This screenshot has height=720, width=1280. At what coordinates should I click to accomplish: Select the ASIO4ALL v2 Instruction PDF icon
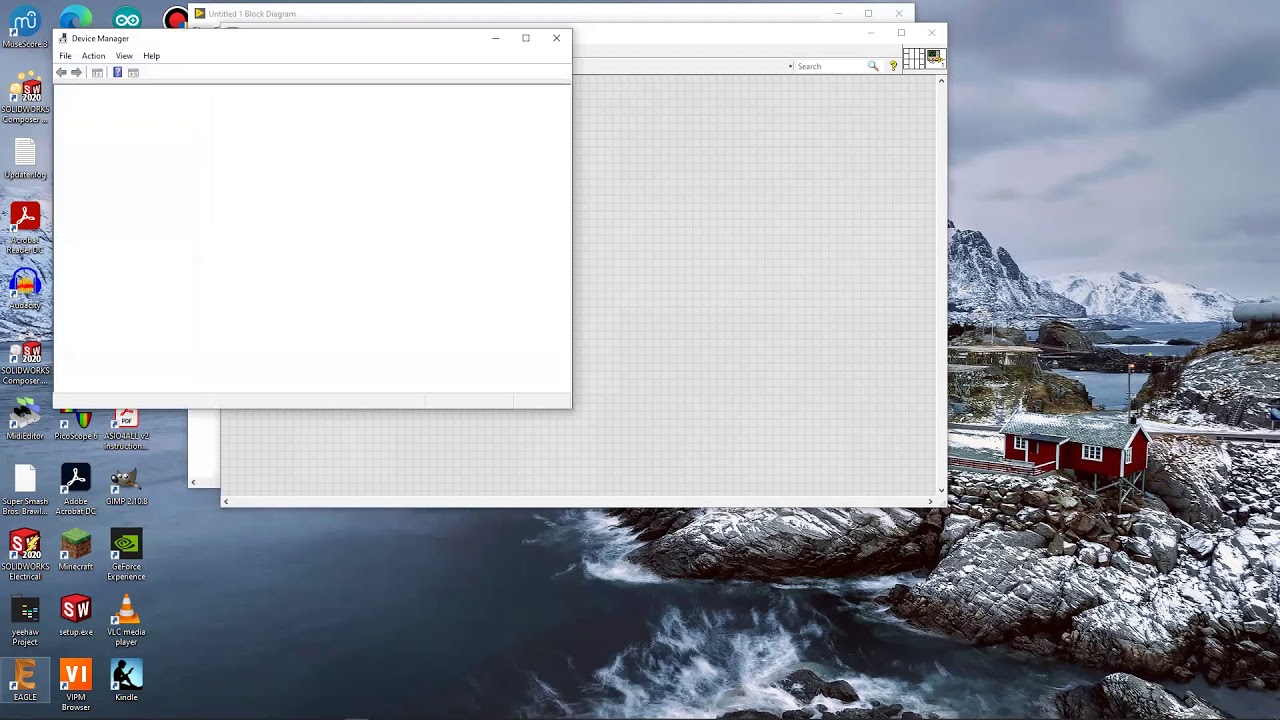pos(126,430)
